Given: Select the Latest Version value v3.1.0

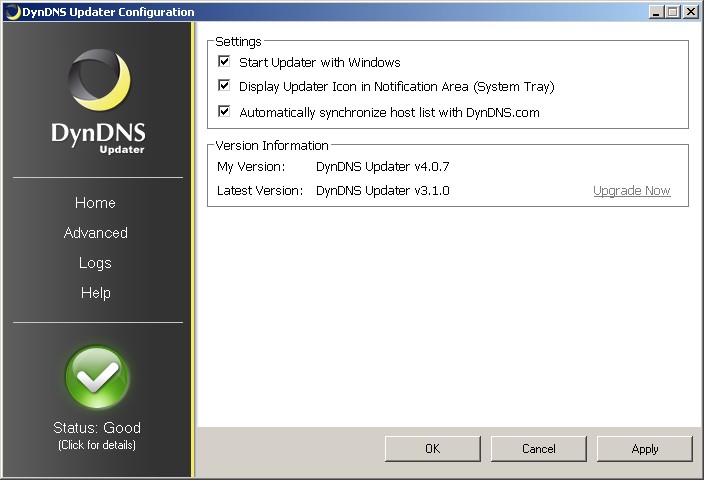Looking at the screenshot, I should [383, 191].
